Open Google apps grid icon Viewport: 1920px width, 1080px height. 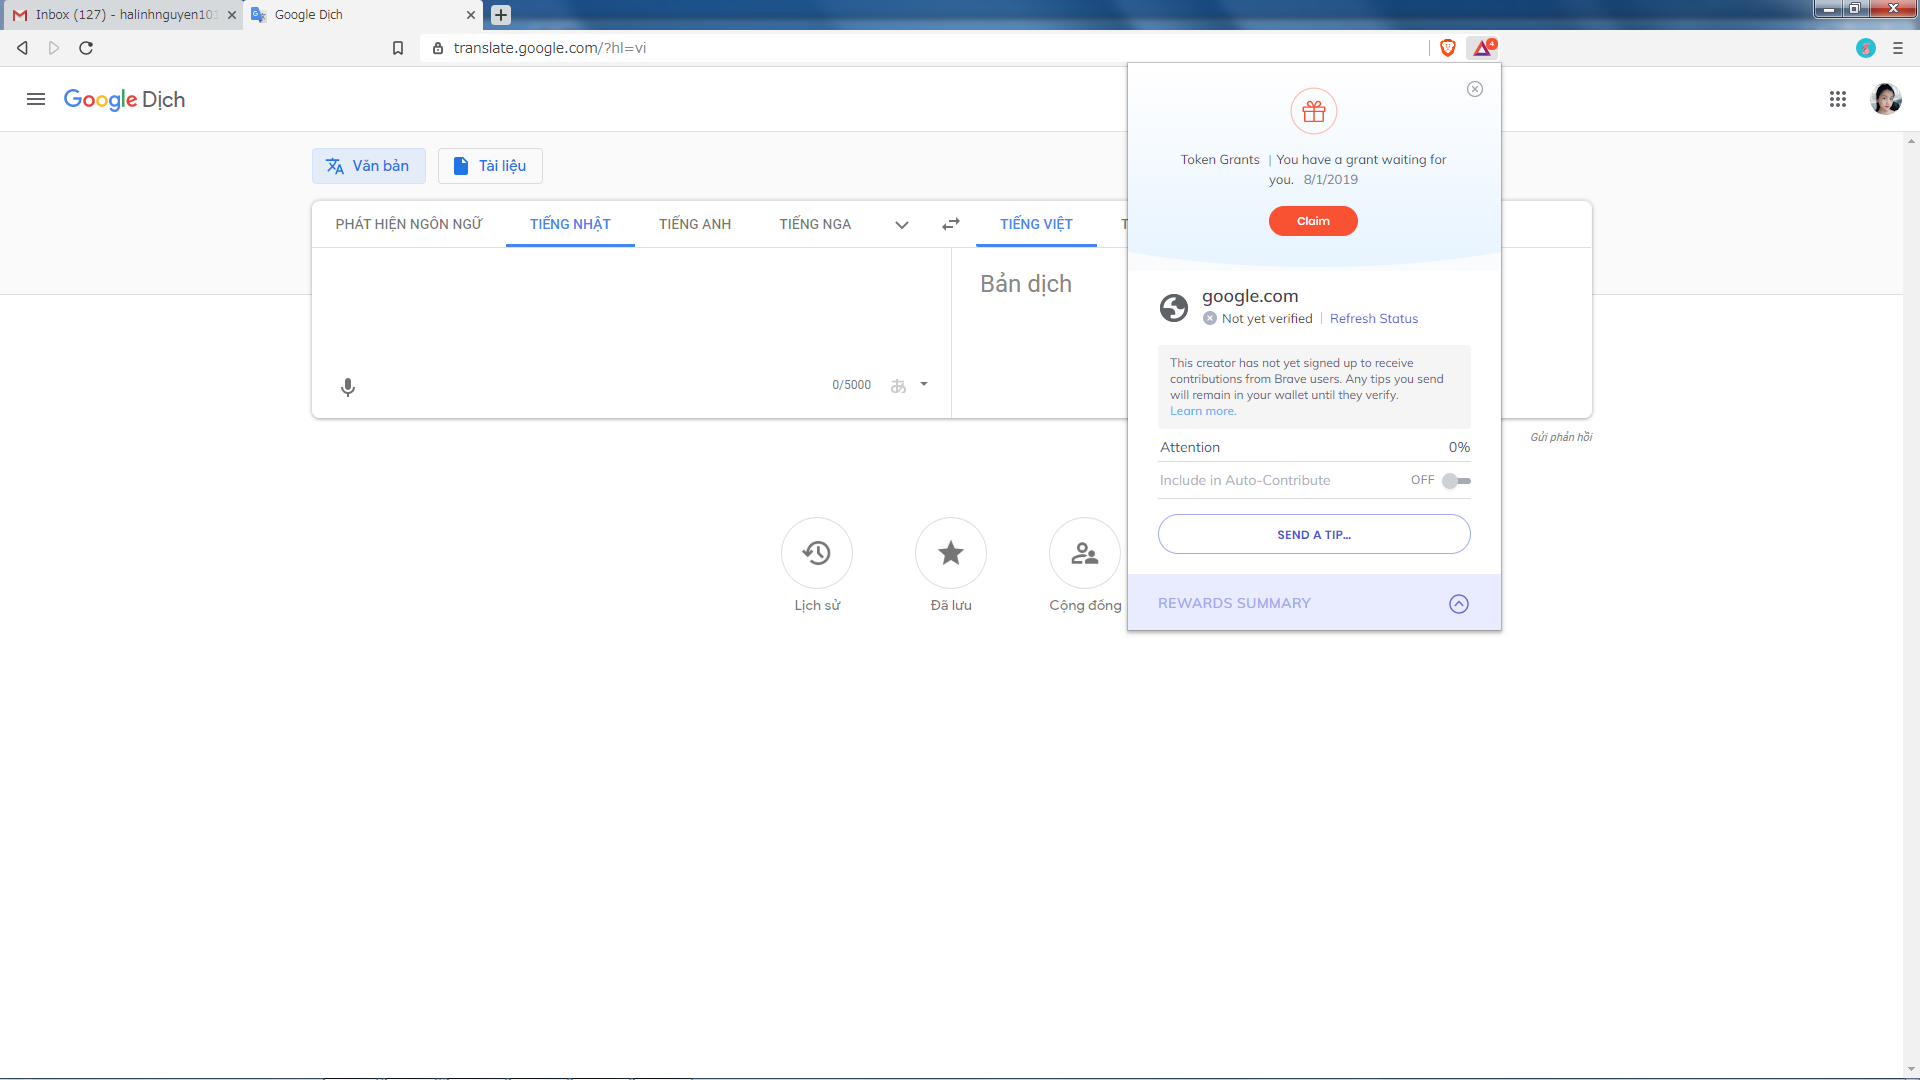1837,99
